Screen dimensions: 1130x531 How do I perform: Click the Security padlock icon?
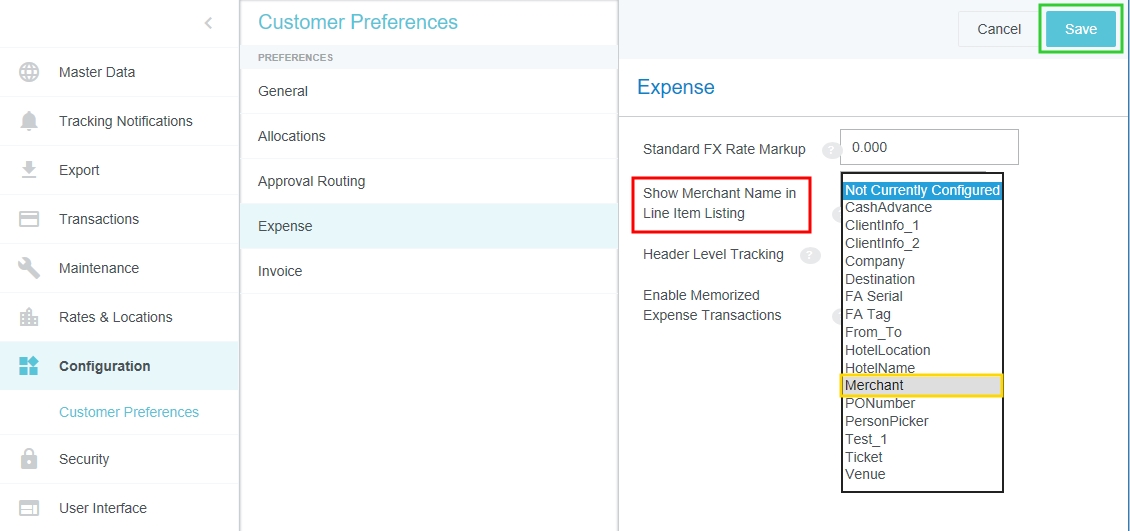tap(29, 459)
